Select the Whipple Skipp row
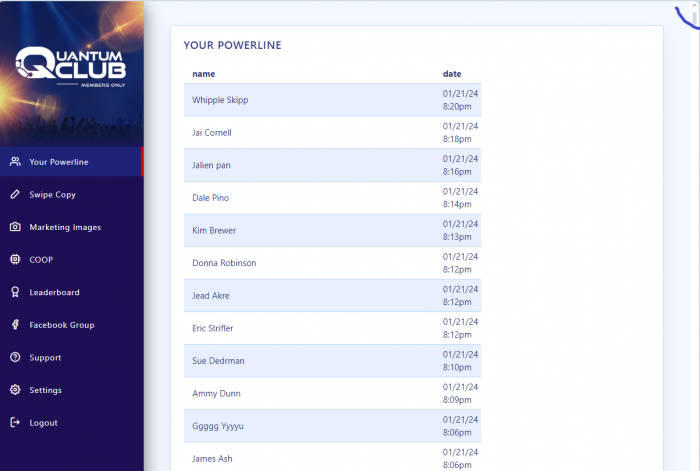Viewport: 700px width, 471px height. pyautogui.click(x=220, y=100)
